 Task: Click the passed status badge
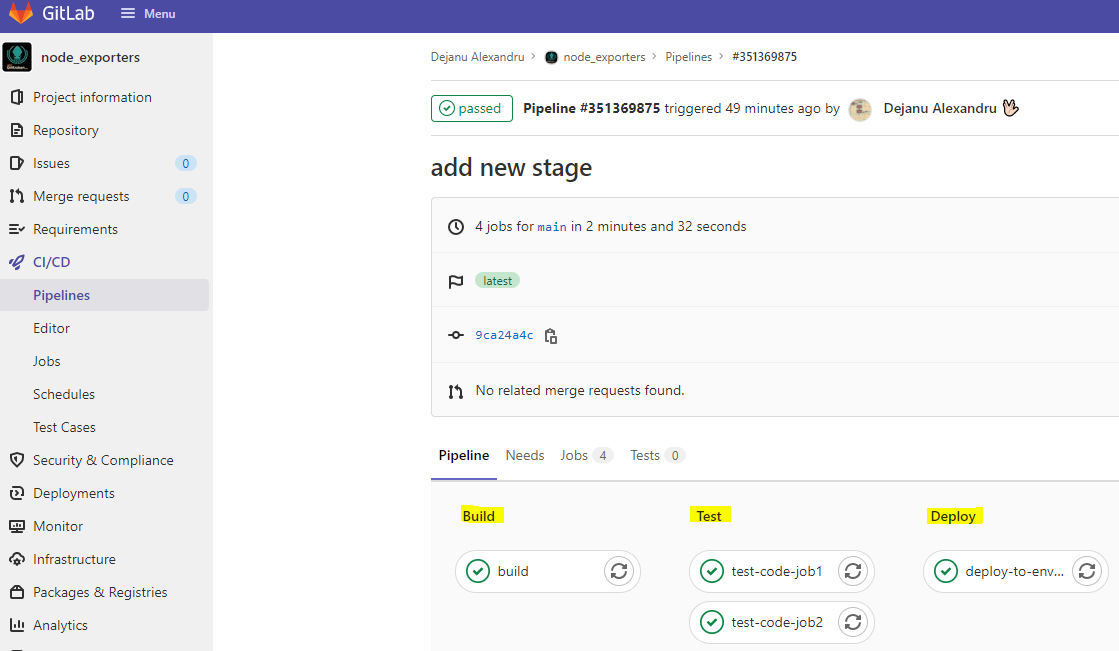[x=472, y=108]
